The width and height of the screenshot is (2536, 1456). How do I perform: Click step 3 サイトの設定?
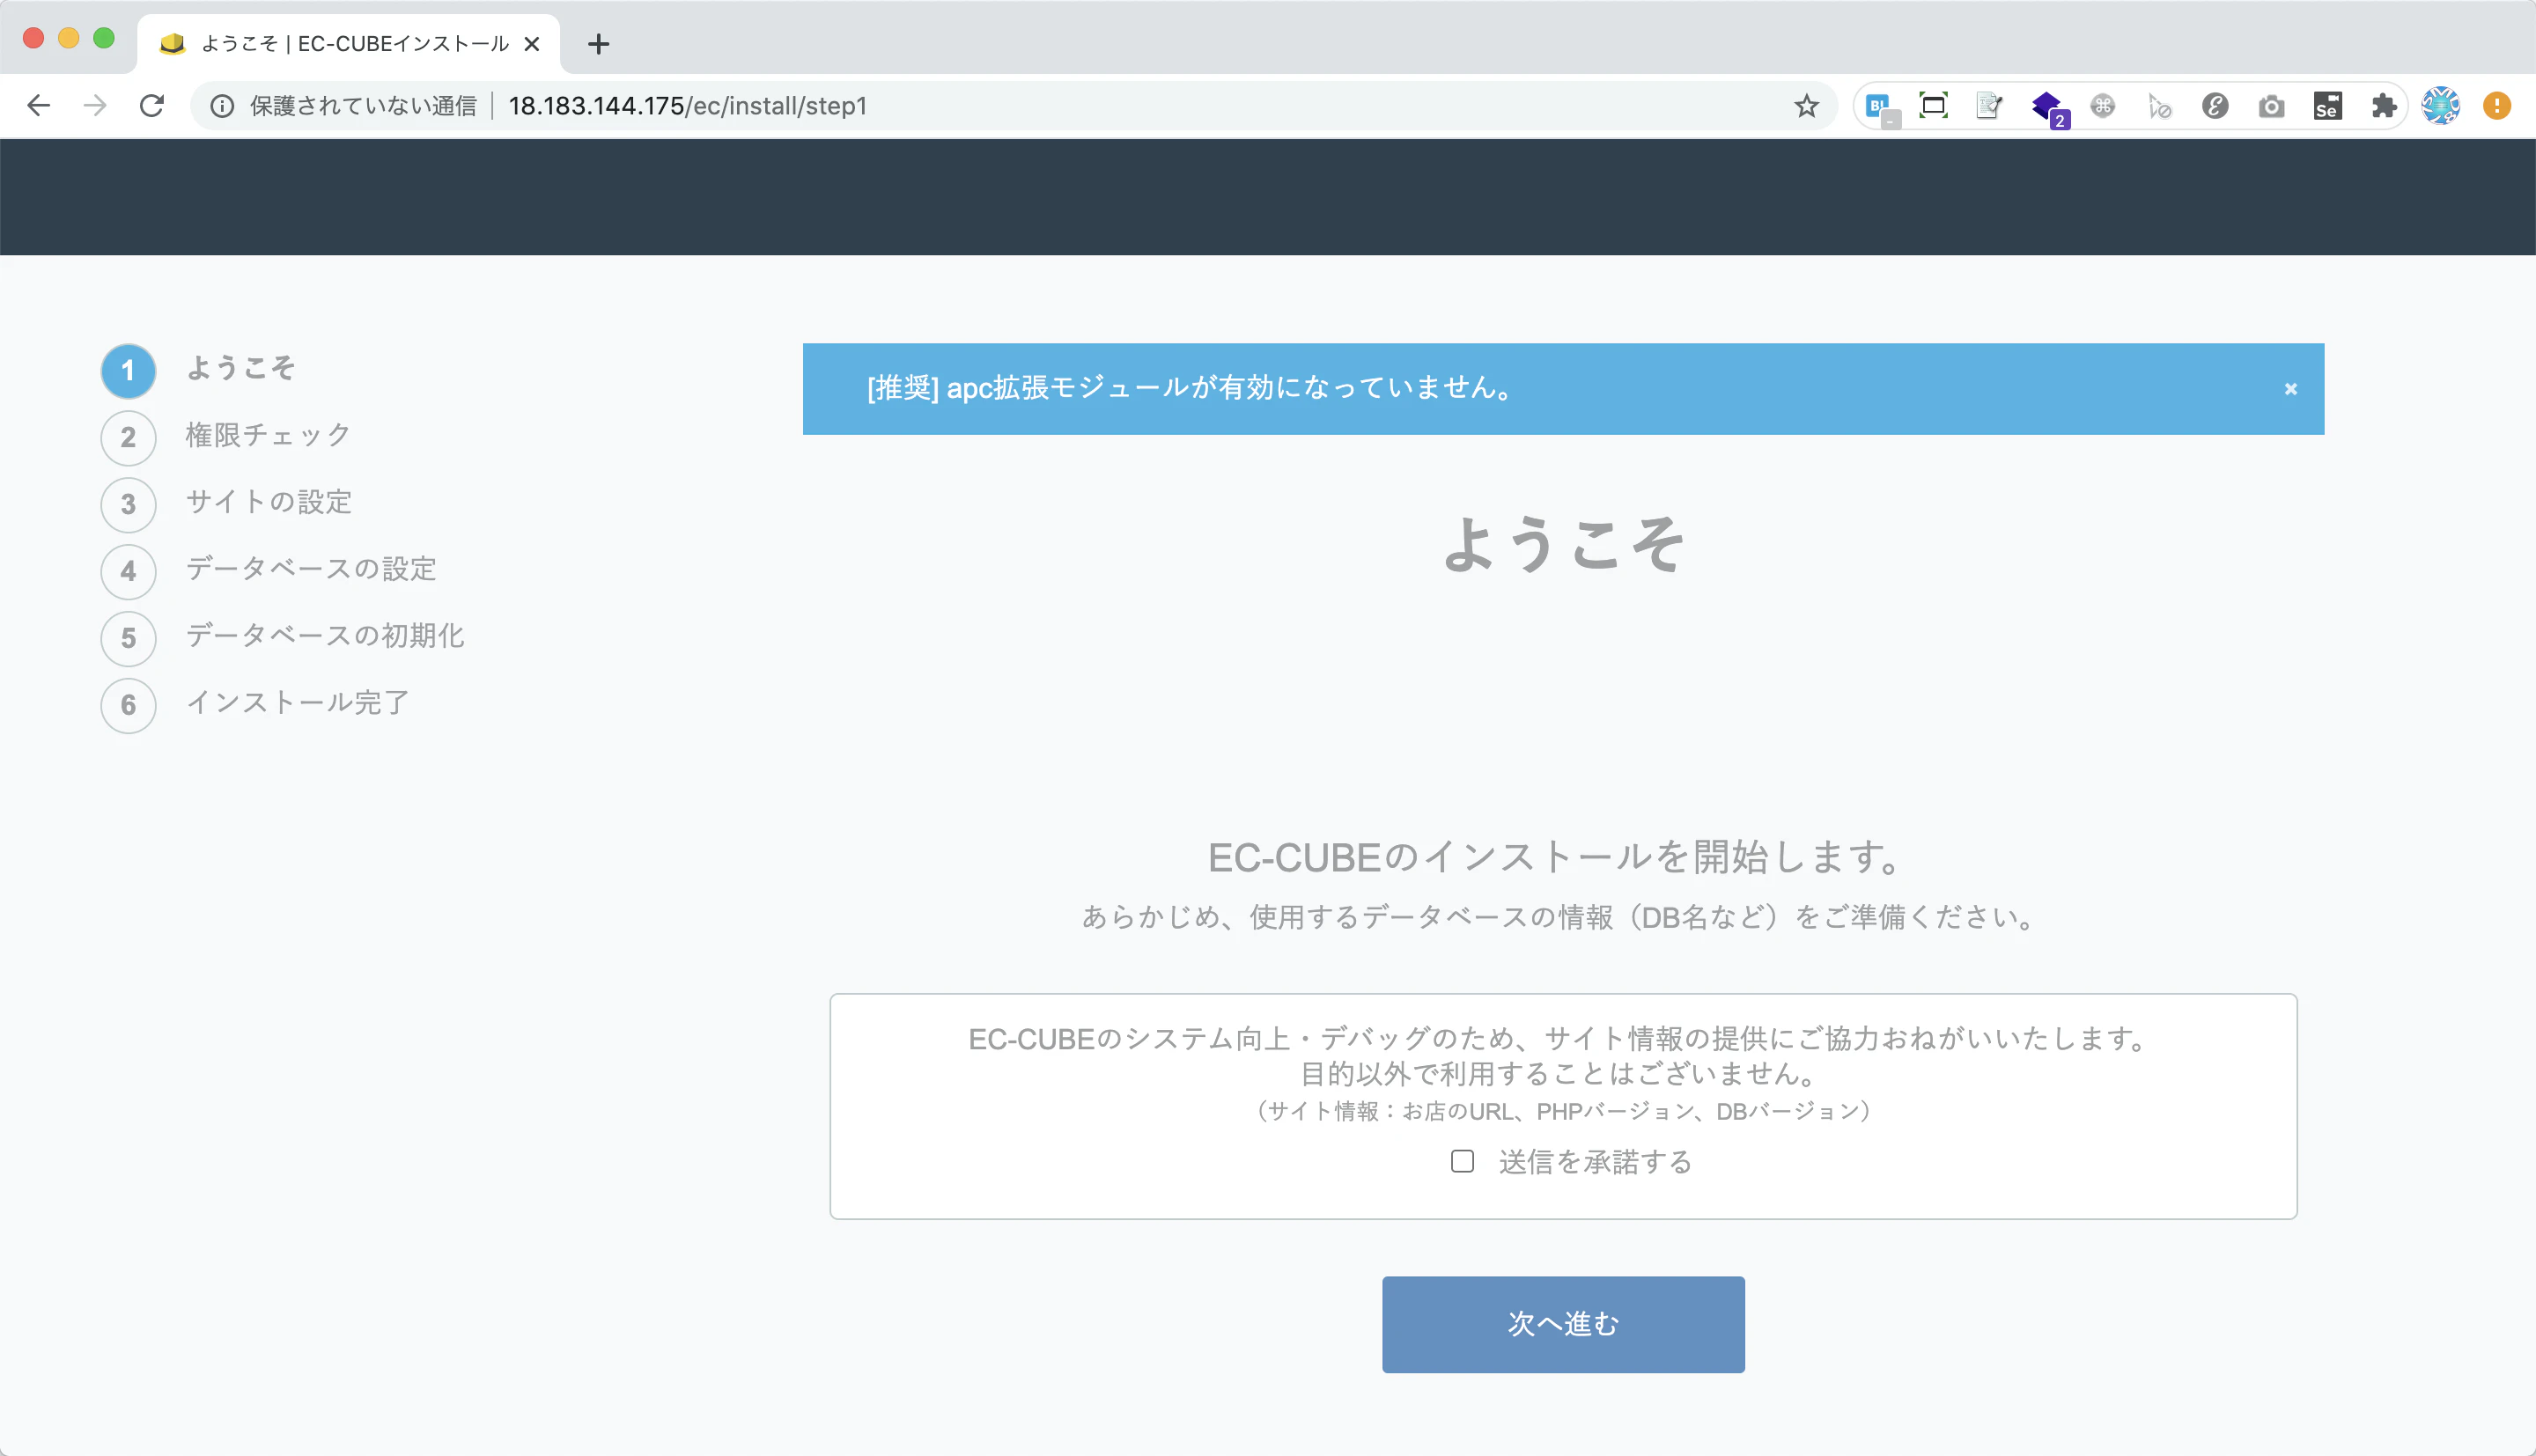[226, 504]
